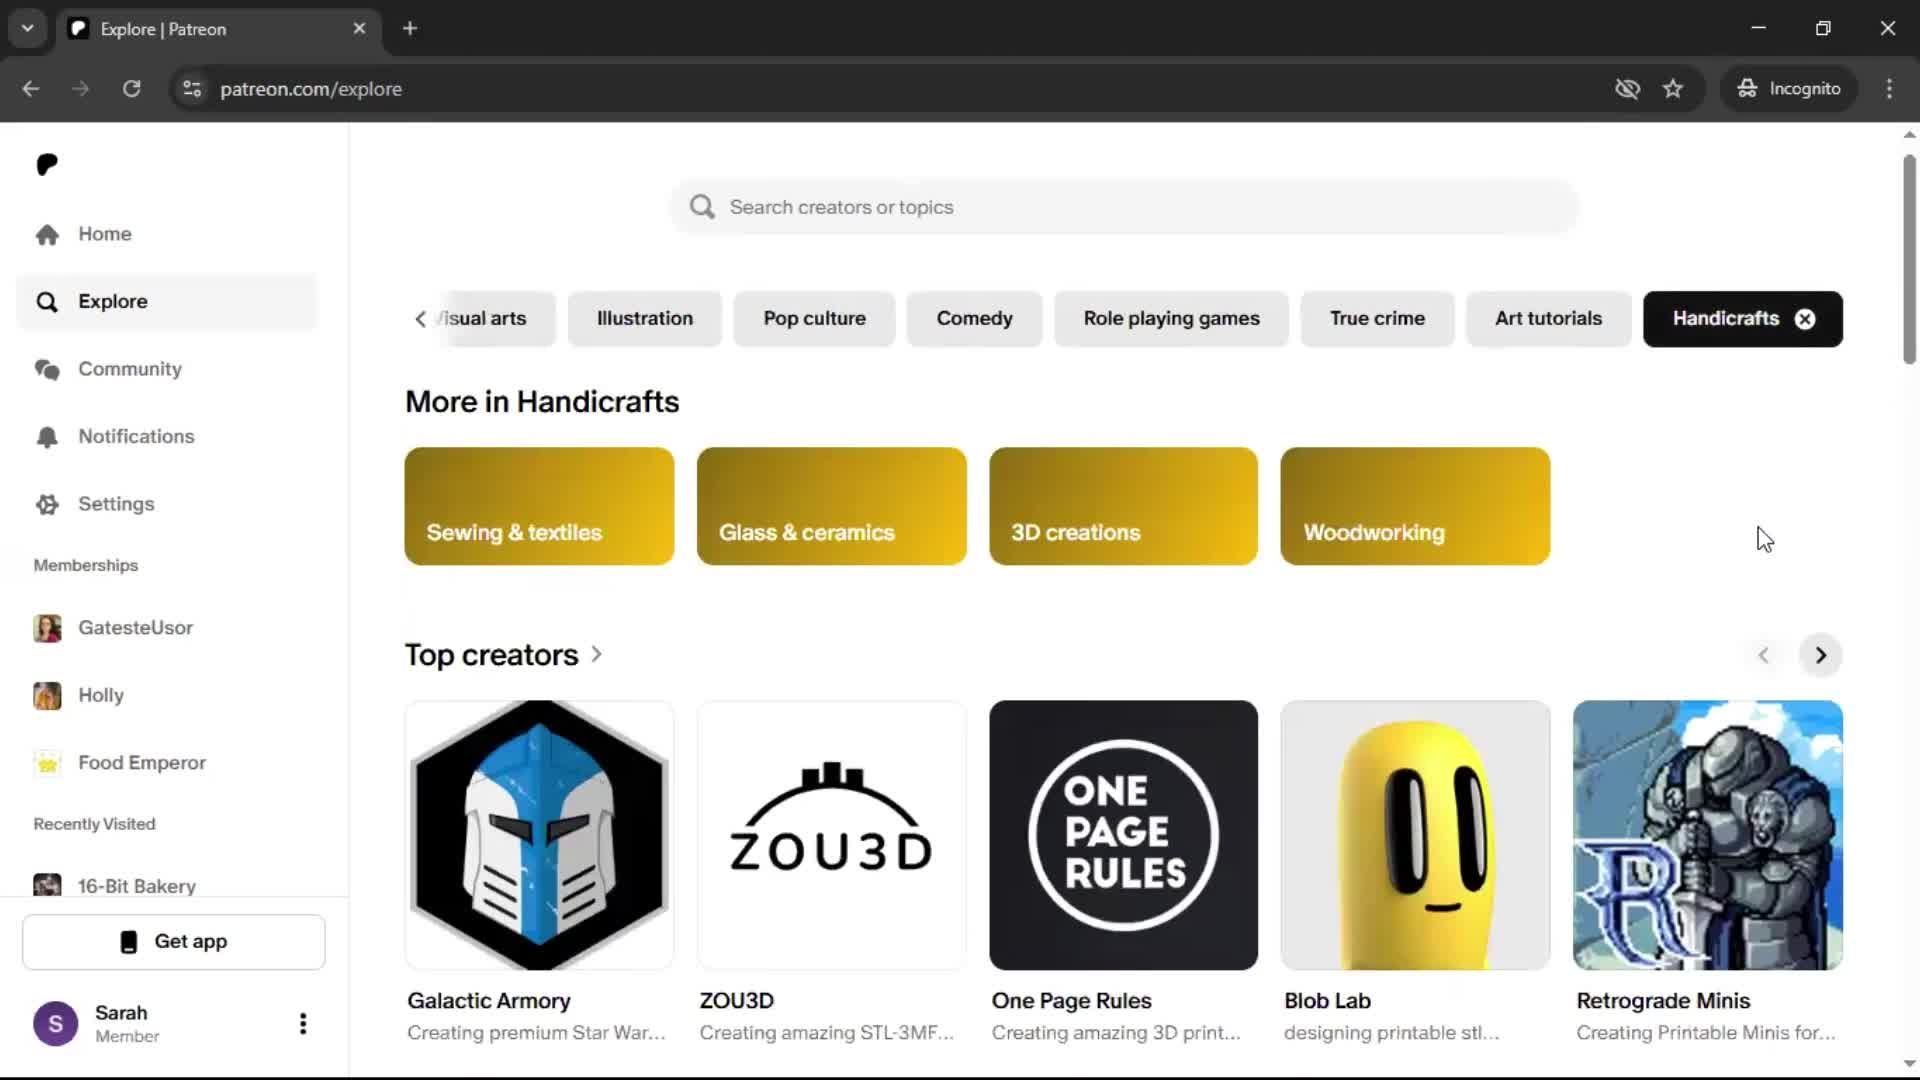Open the tab search dropdown
The height and width of the screenshot is (1080, 1920).
[x=28, y=29]
